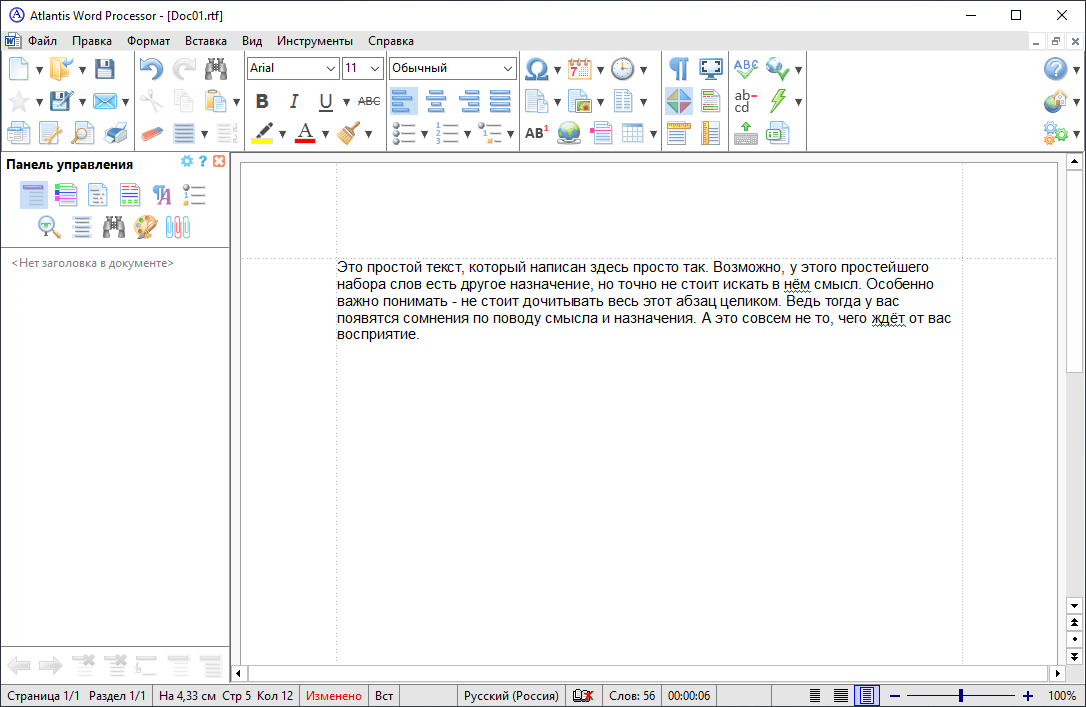Open the Вставка menu

point(205,41)
